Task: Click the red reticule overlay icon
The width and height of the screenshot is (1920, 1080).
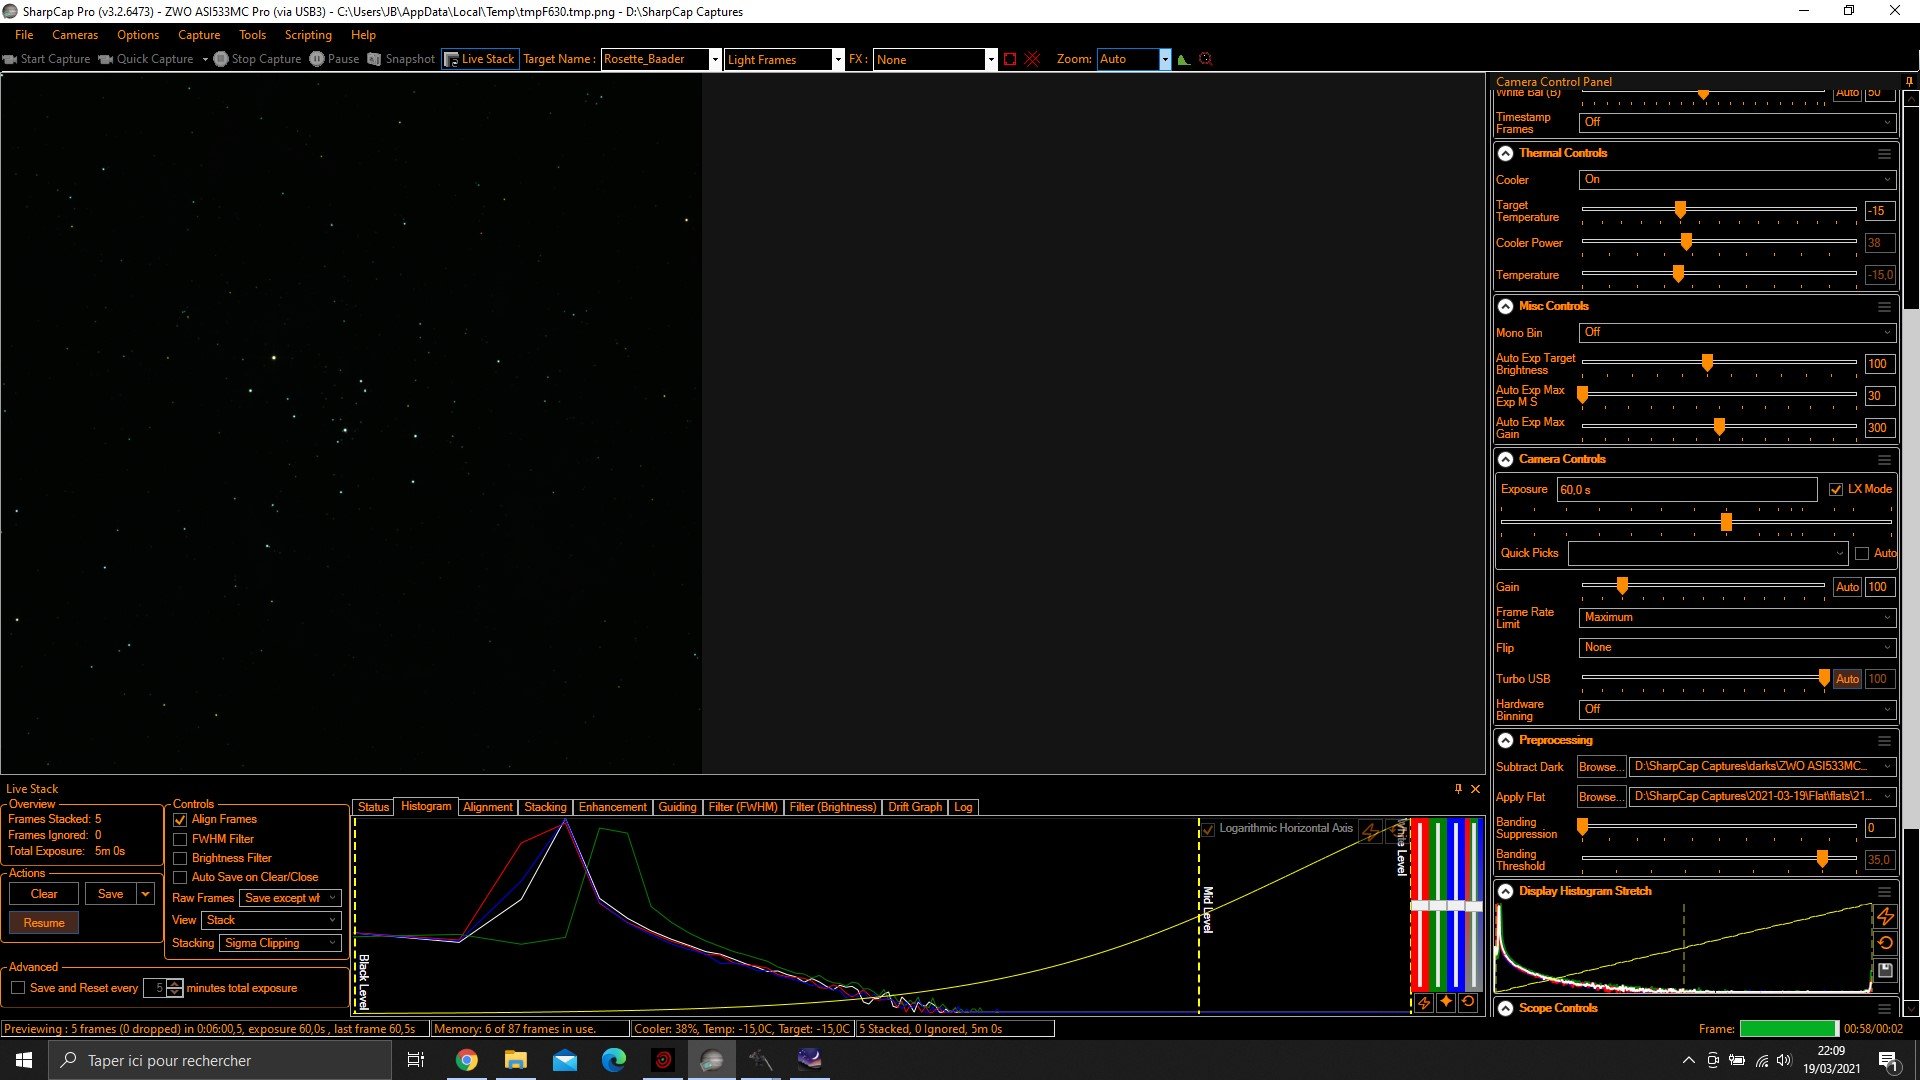Action: pyautogui.click(x=1032, y=59)
